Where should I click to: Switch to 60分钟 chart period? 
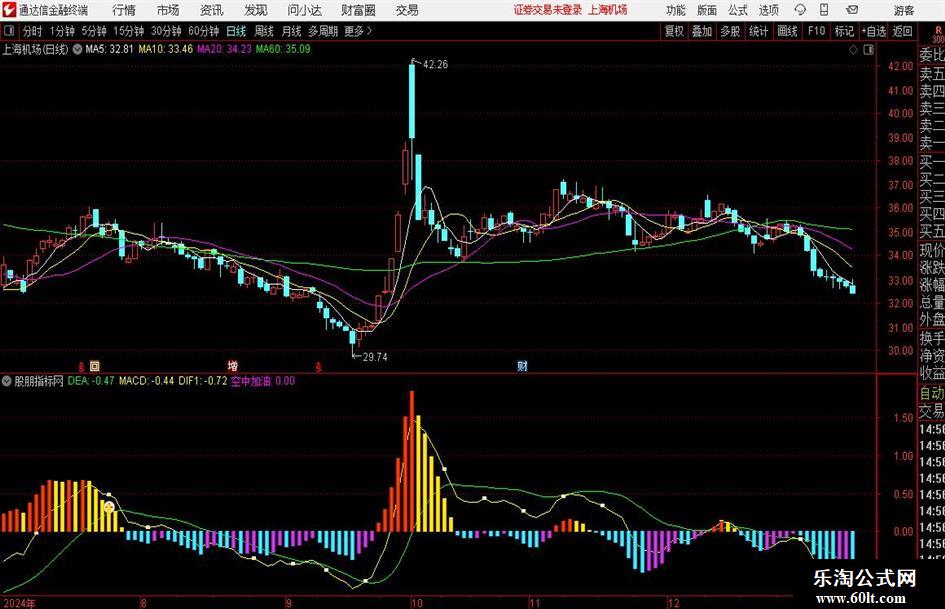pos(204,31)
